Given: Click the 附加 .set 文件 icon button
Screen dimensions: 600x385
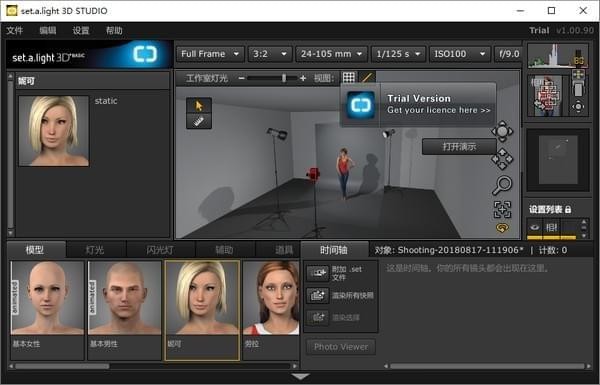Looking at the screenshot, I should click(318, 273).
